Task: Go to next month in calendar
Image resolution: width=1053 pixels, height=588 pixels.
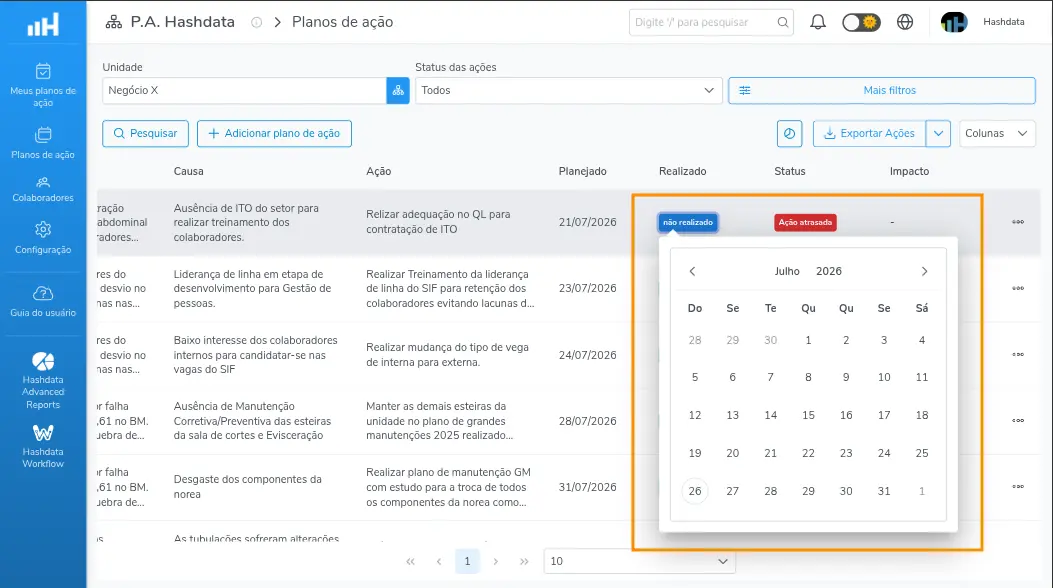Action: point(924,271)
